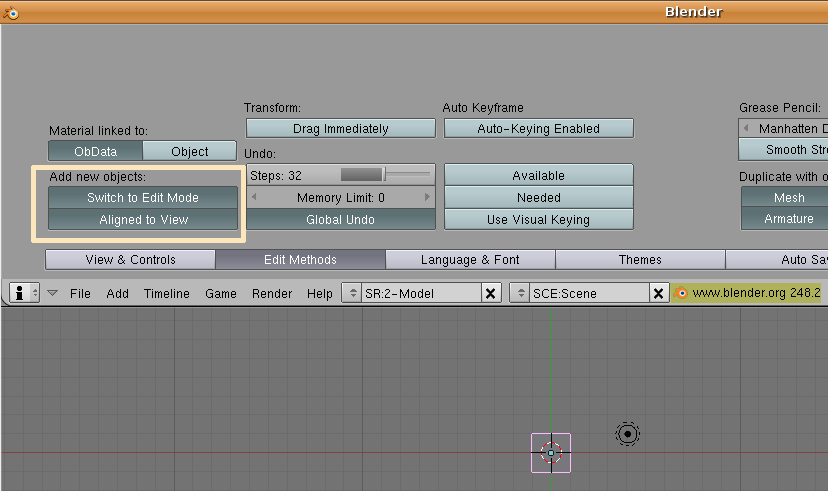Open the Add menu
The width and height of the screenshot is (828, 491).
pyautogui.click(x=117, y=293)
